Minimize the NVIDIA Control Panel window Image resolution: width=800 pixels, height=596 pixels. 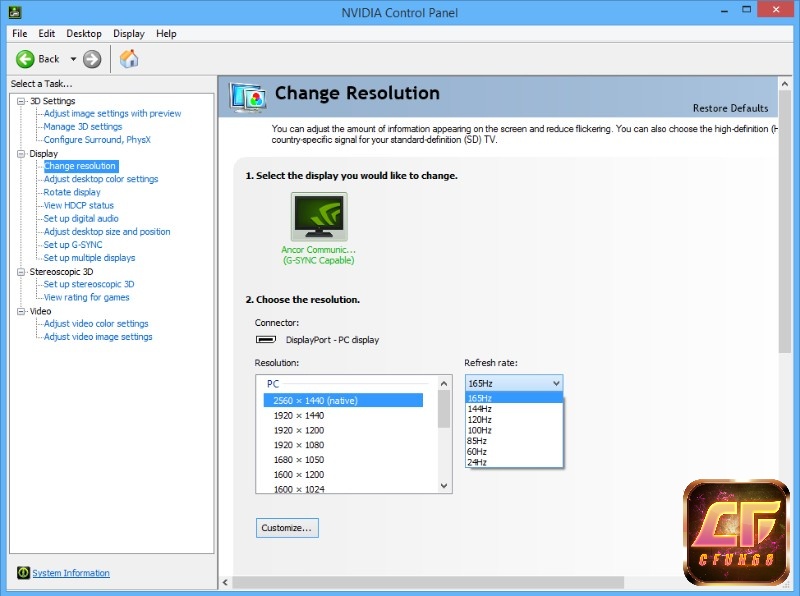(x=724, y=10)
